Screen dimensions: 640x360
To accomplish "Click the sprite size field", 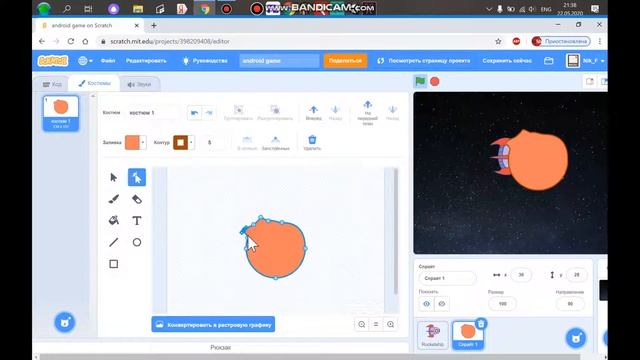I will tap(502, 304).
